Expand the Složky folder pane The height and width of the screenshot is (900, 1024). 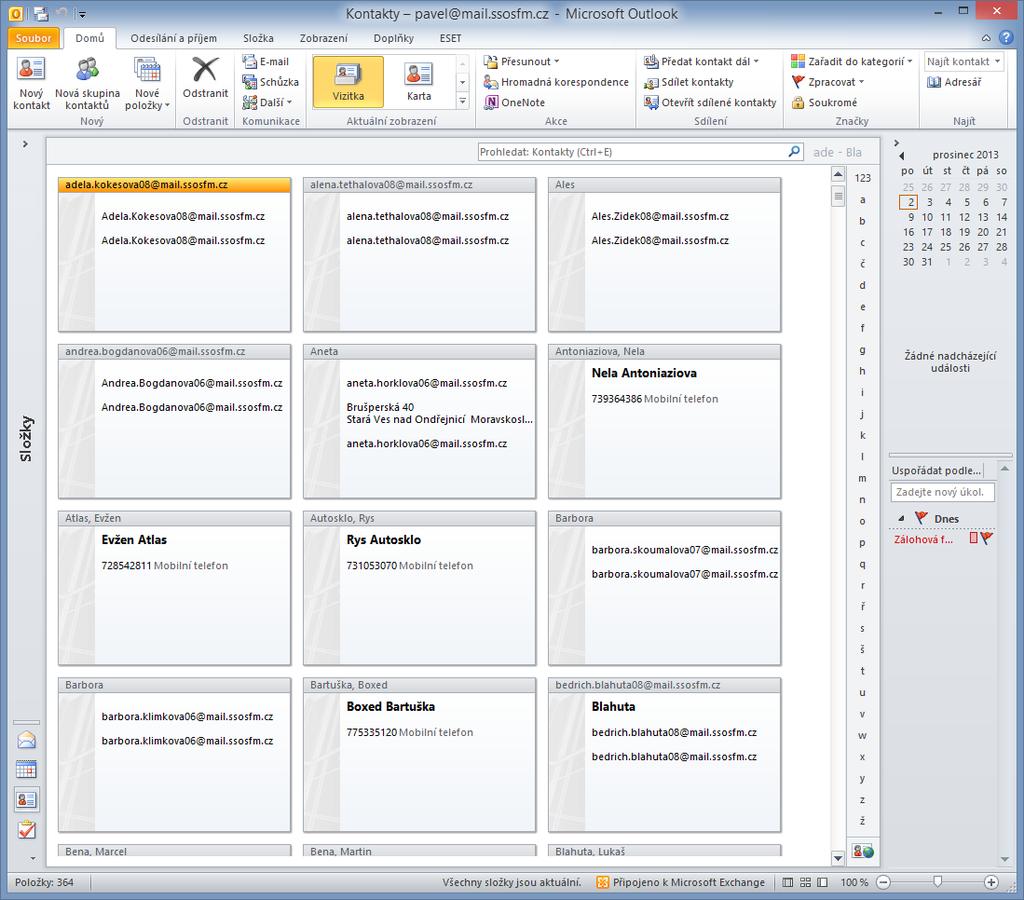25,144
